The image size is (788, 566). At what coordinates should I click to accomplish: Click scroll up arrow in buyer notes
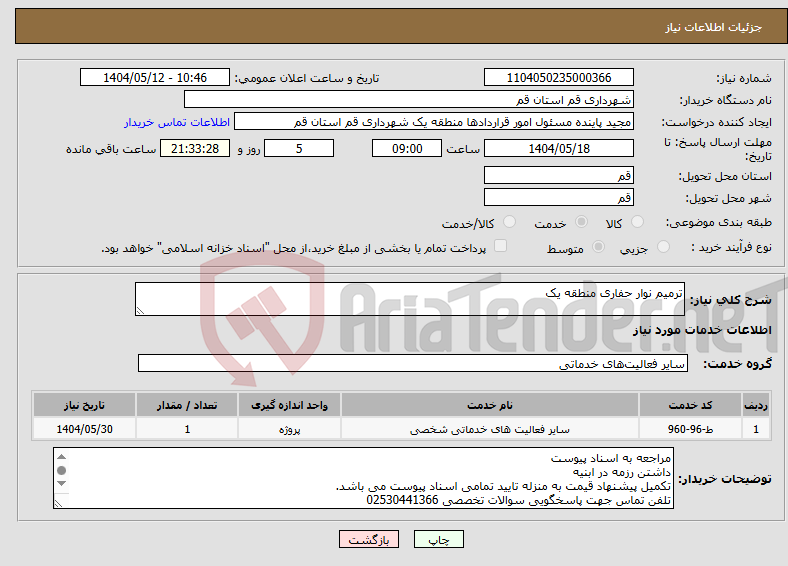click(x=61, y=457)
